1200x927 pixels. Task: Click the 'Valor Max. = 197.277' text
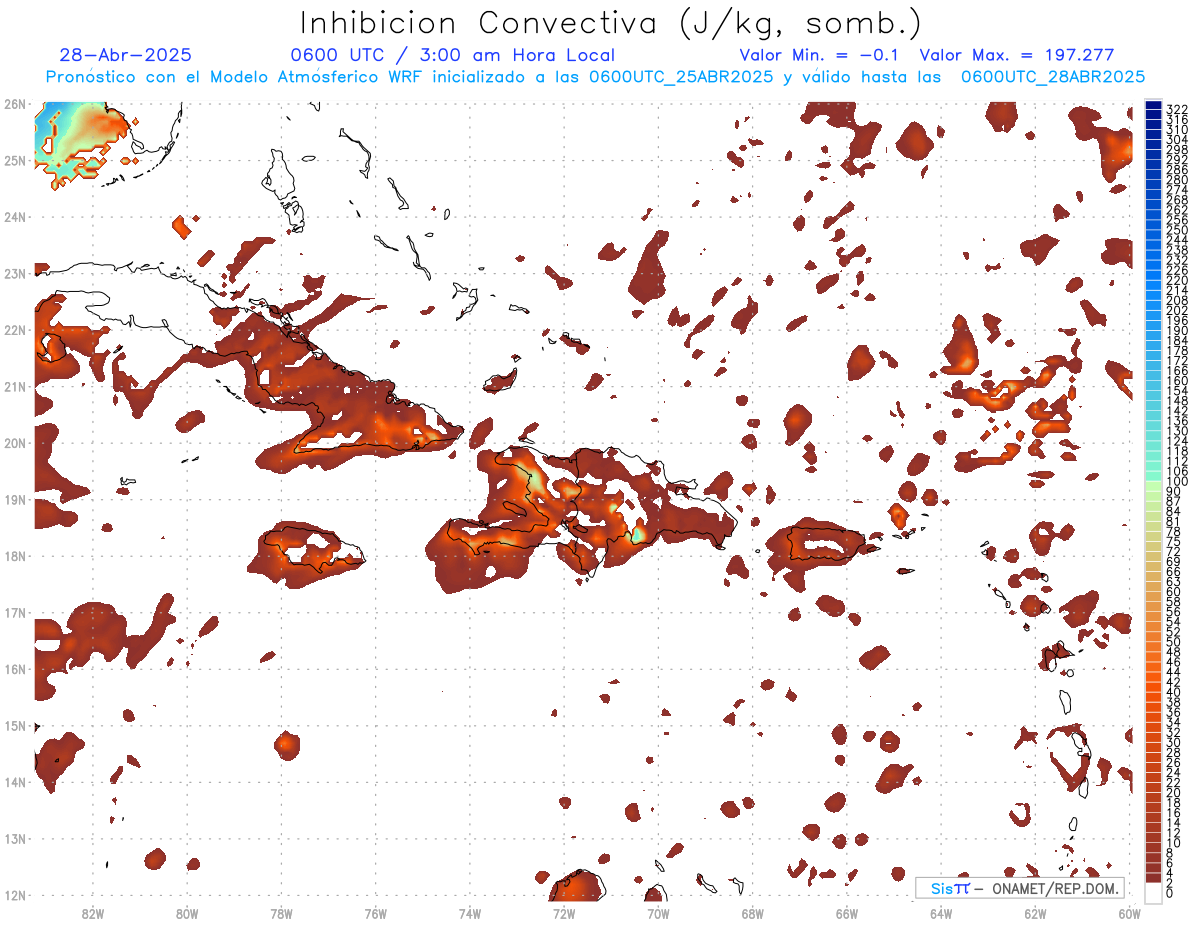pyautogui.click(x=1016, y=55)
